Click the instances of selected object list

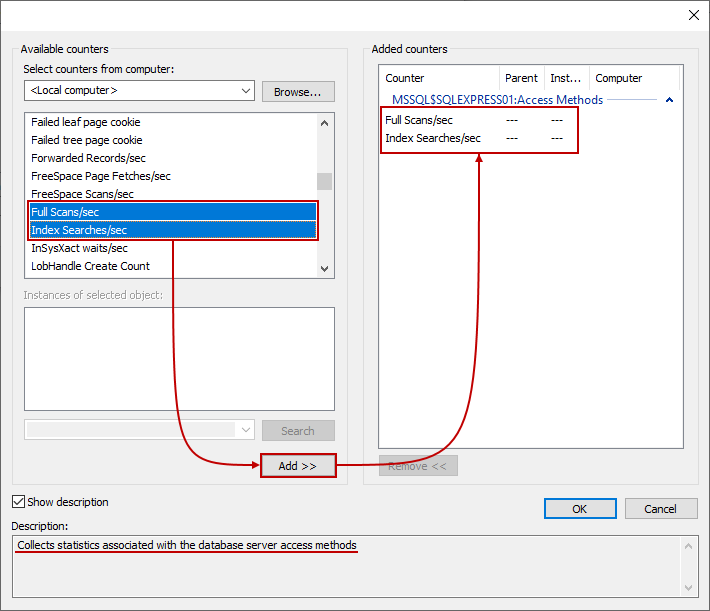click(179, 359)
